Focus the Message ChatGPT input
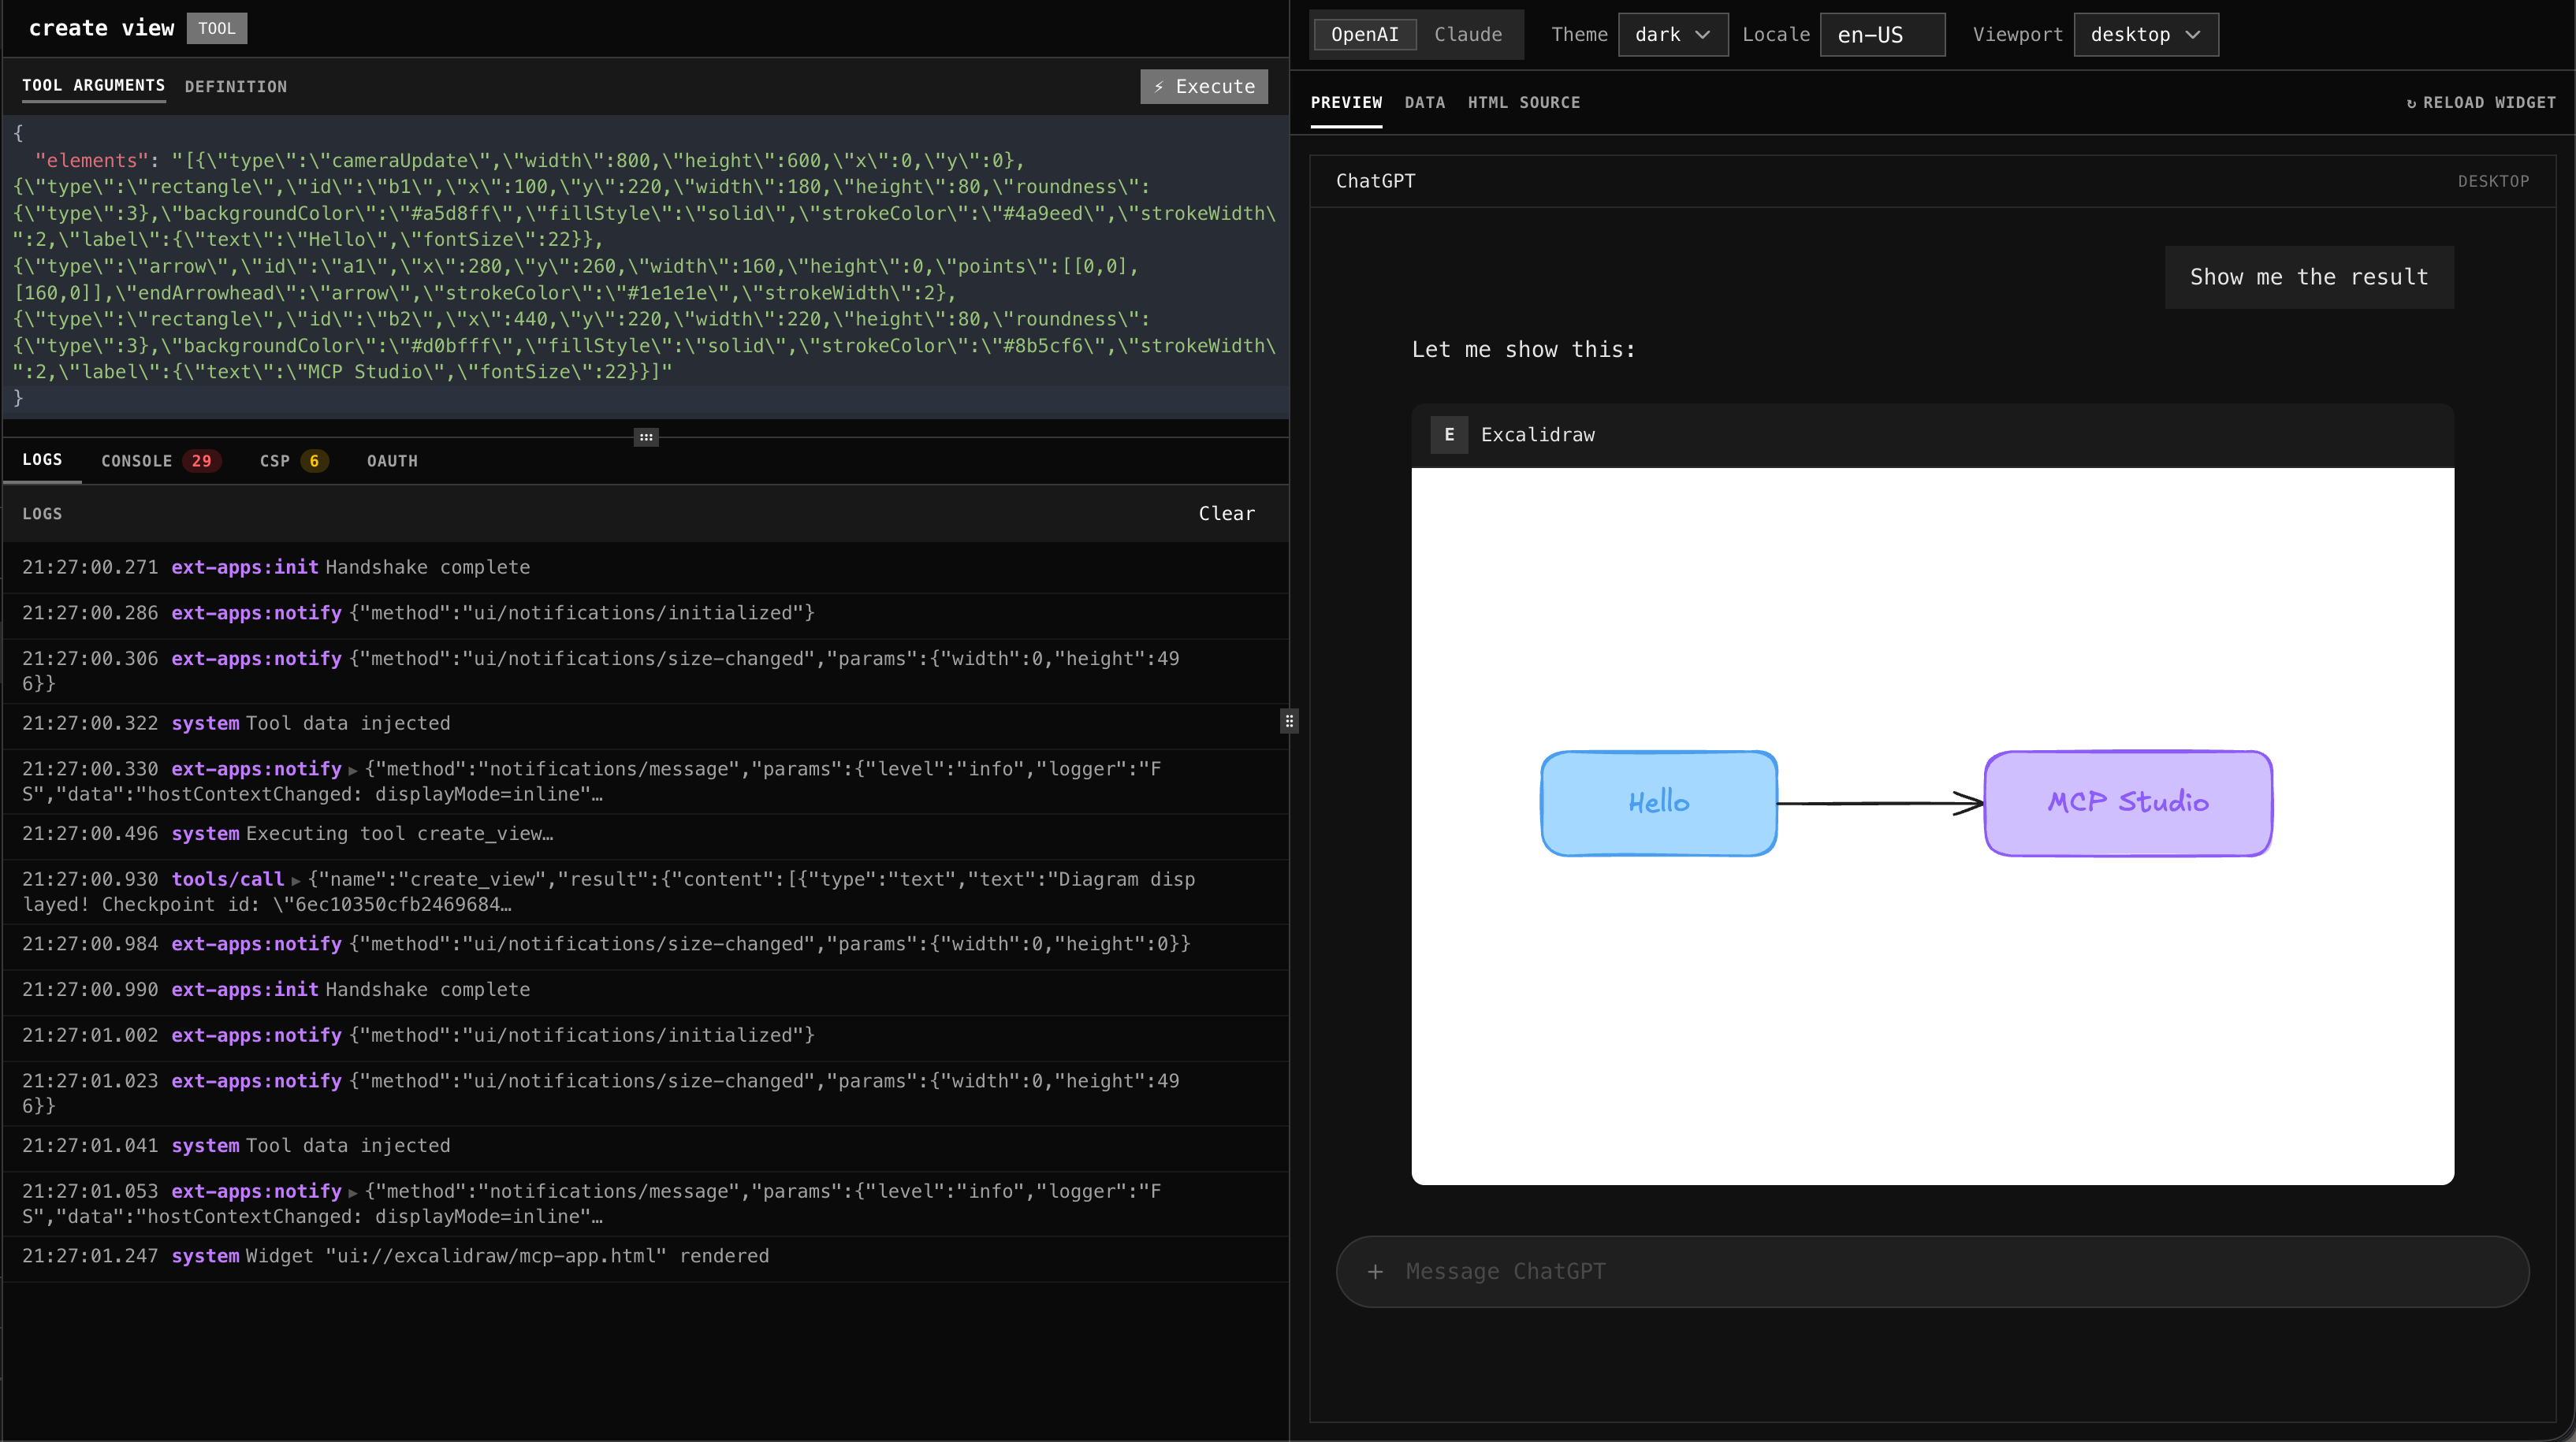Screen dimensions: 2576x1442 click(1932, 1271)
